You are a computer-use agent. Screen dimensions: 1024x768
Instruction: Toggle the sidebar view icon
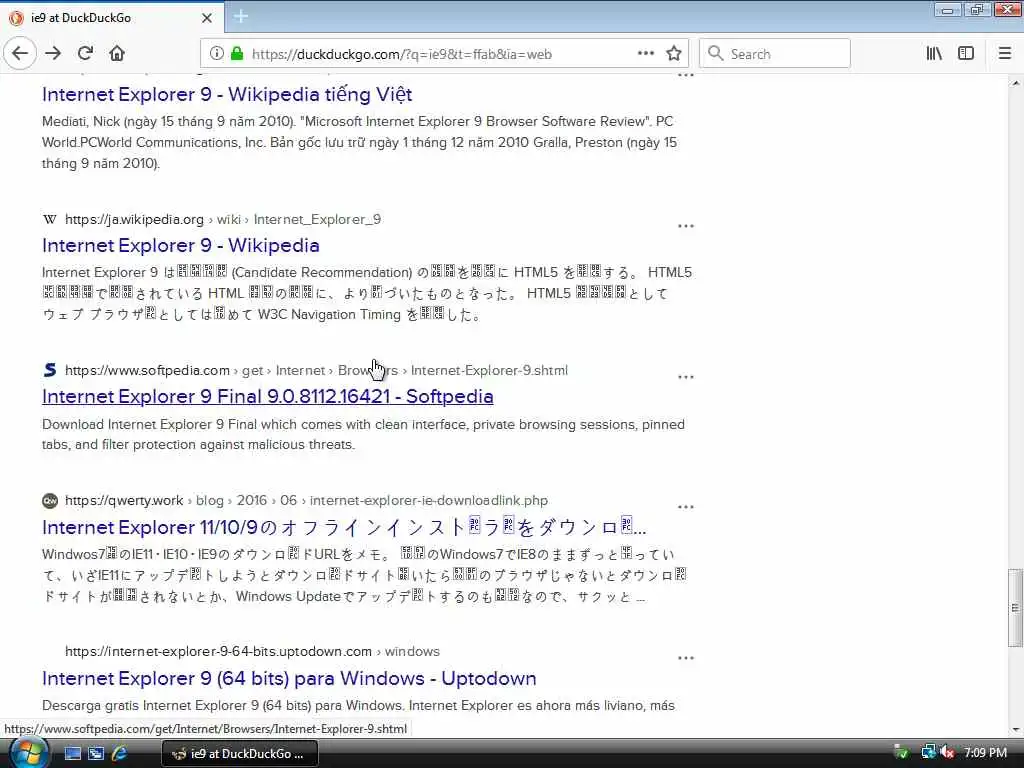click(966, 54)
